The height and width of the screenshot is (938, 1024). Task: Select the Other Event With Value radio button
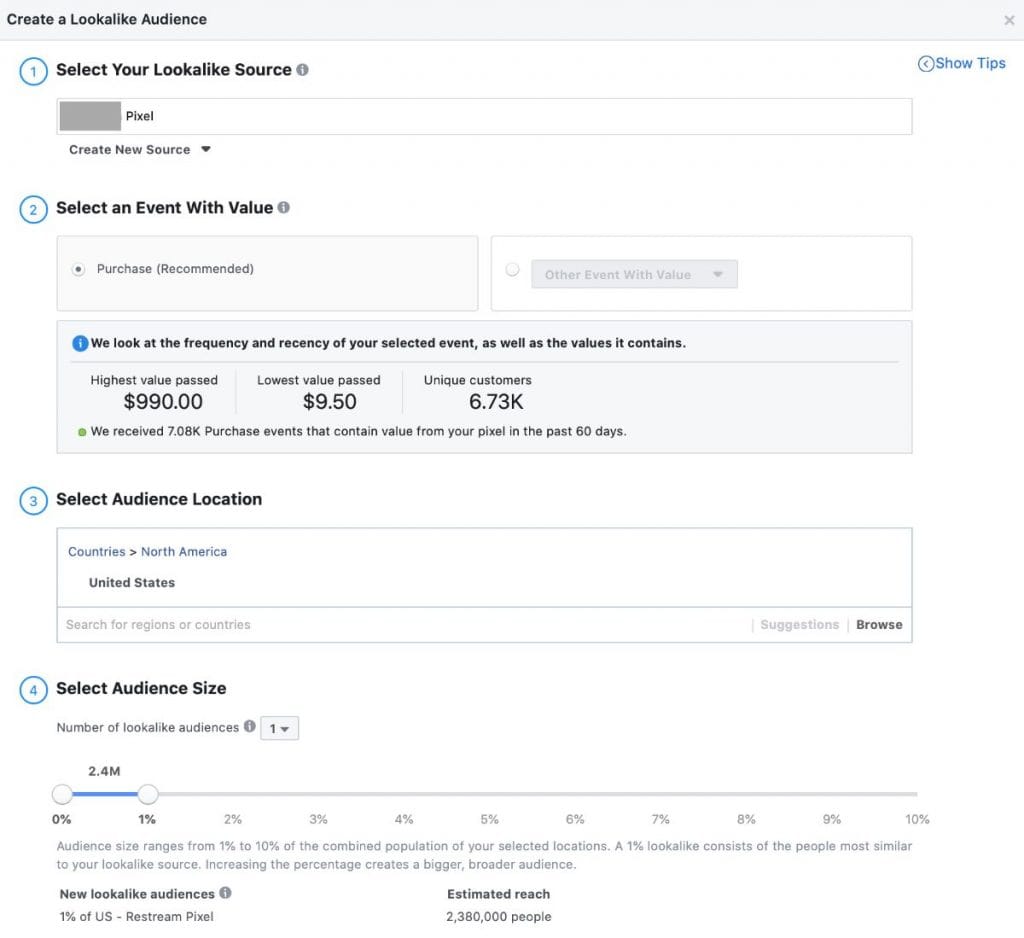[x=513, y=269]
